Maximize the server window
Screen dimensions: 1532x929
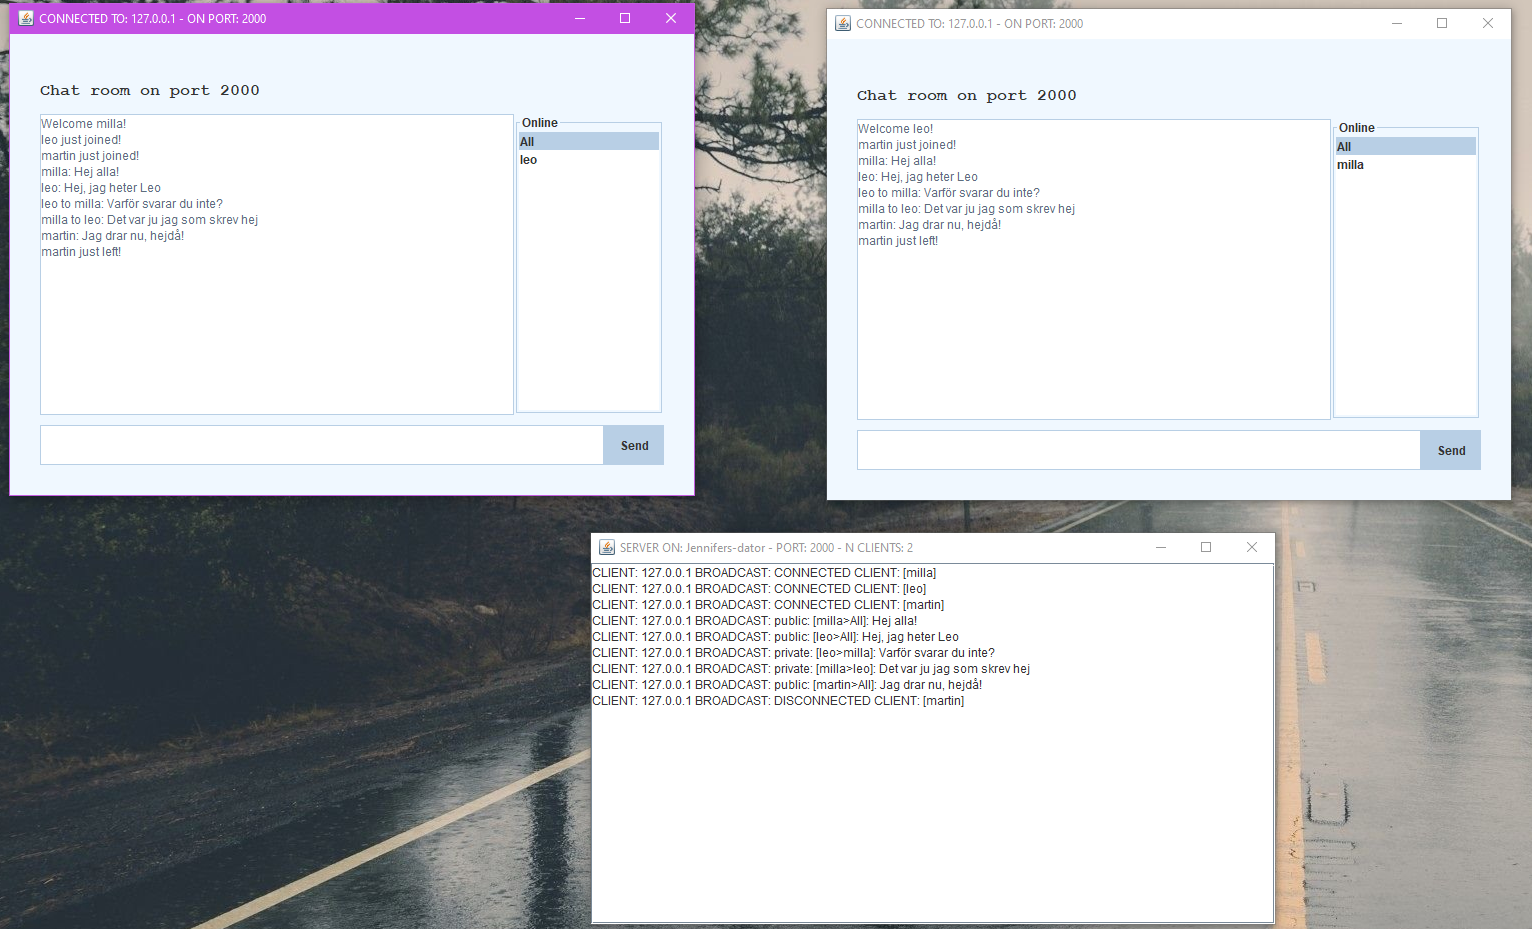[x=1206, y=547]
